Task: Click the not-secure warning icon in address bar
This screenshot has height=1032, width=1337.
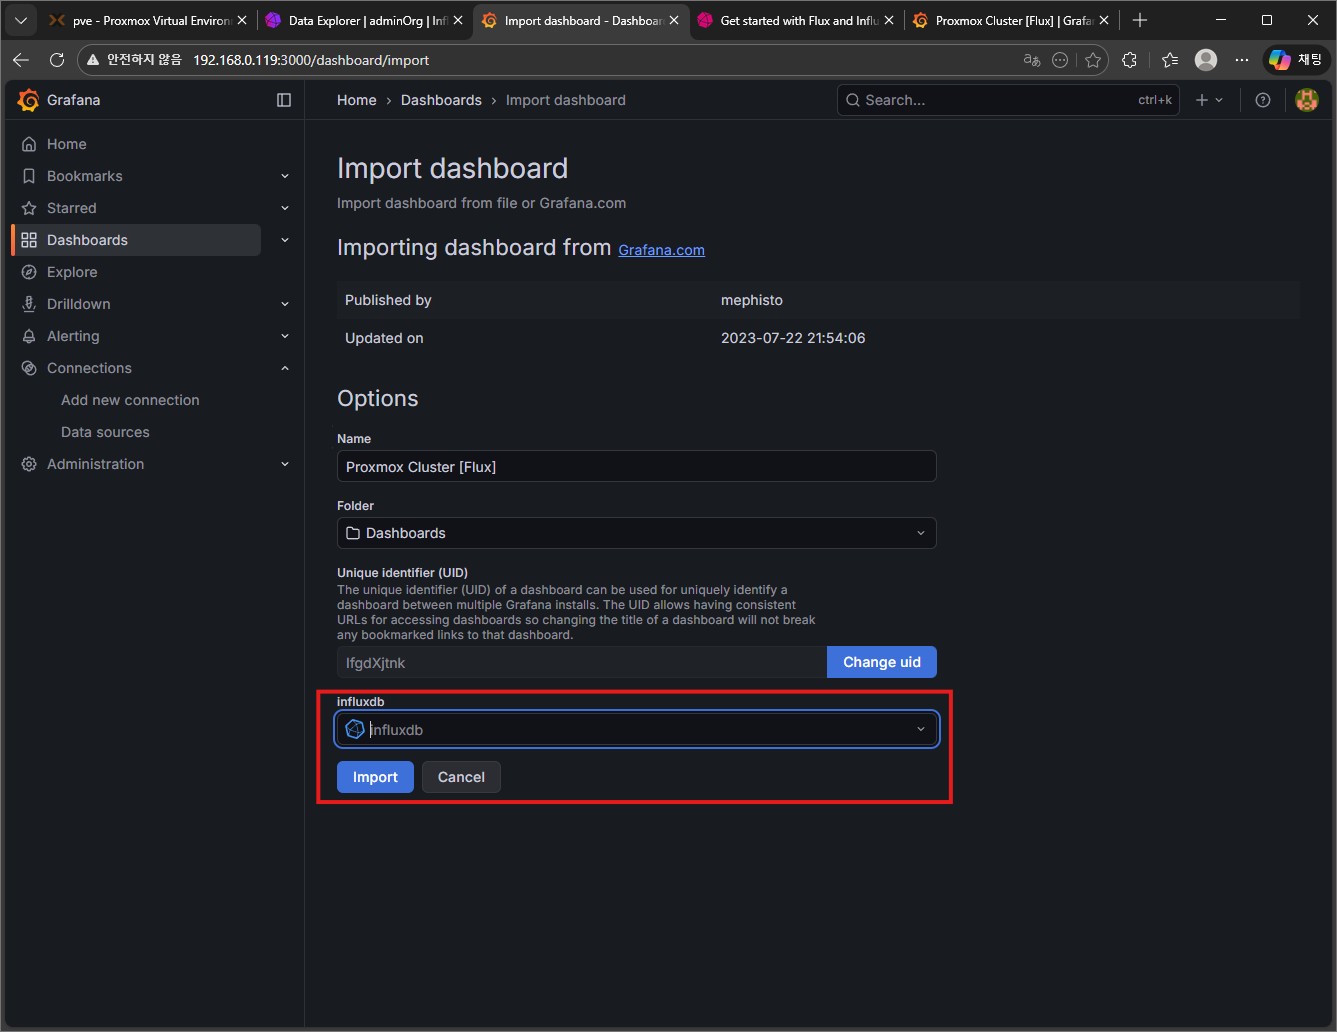Action: pos(93,60)
